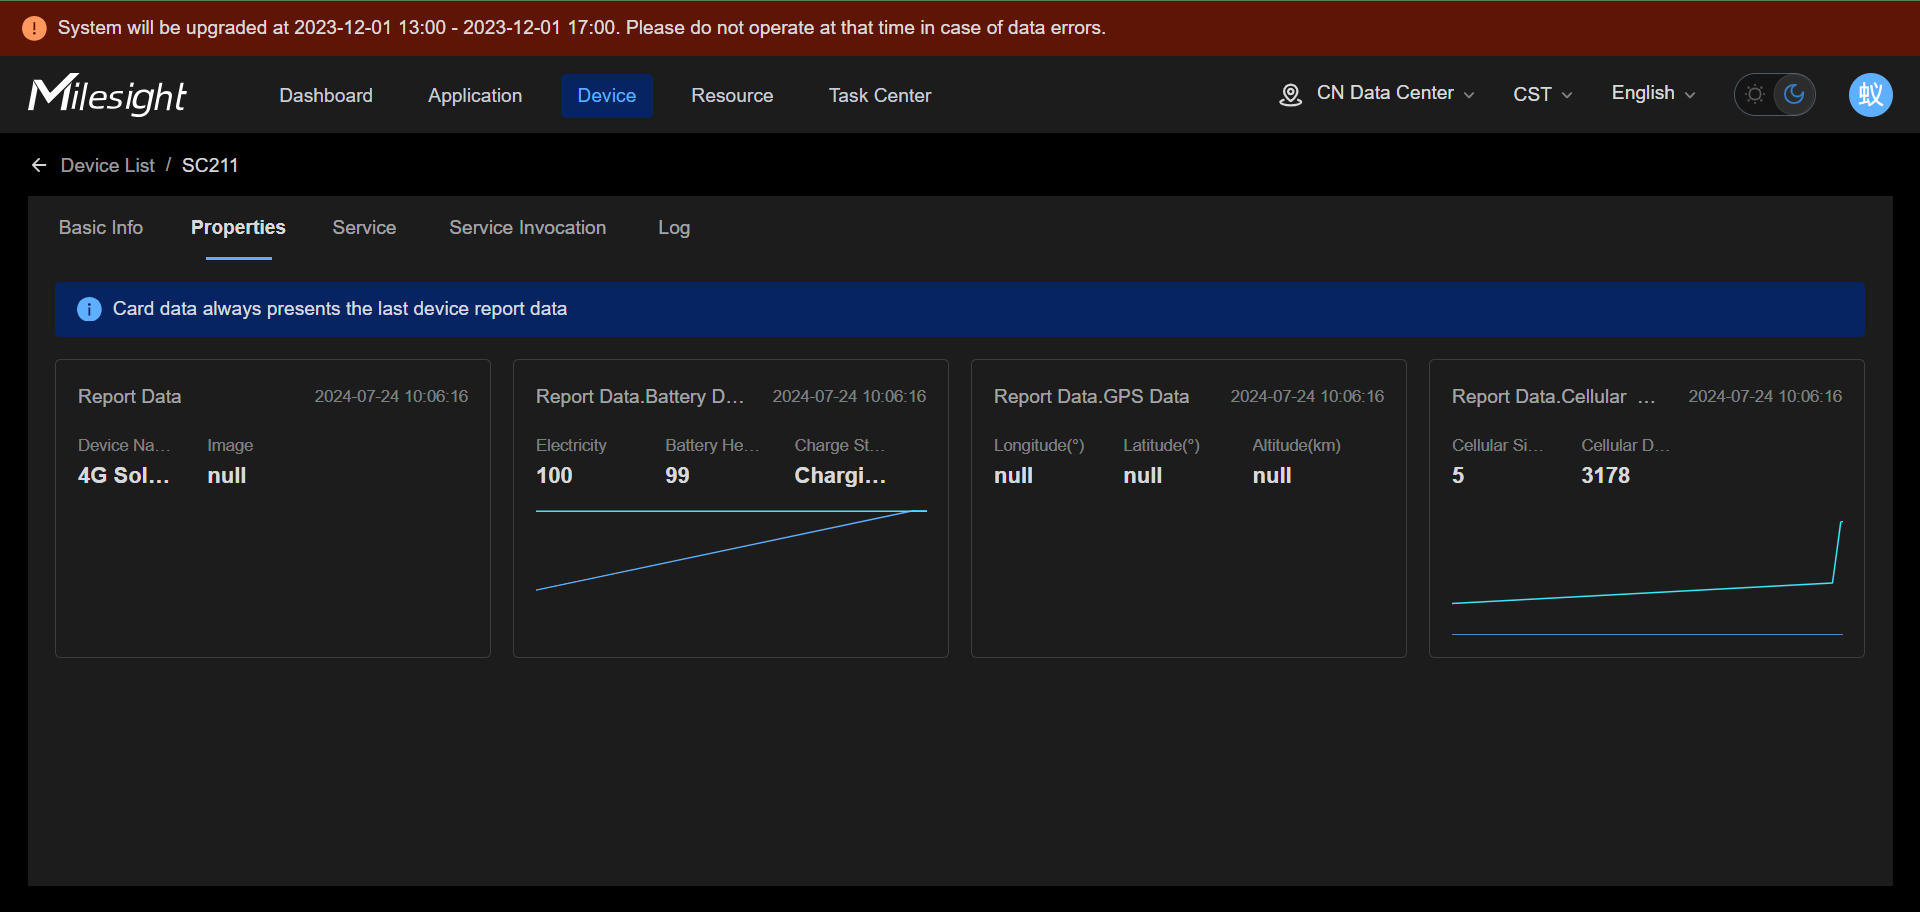Screen dimensions: 1920x912
Task: Click the orange warning icon in banner
Action: pyautogui.click(x=34, y=28)
